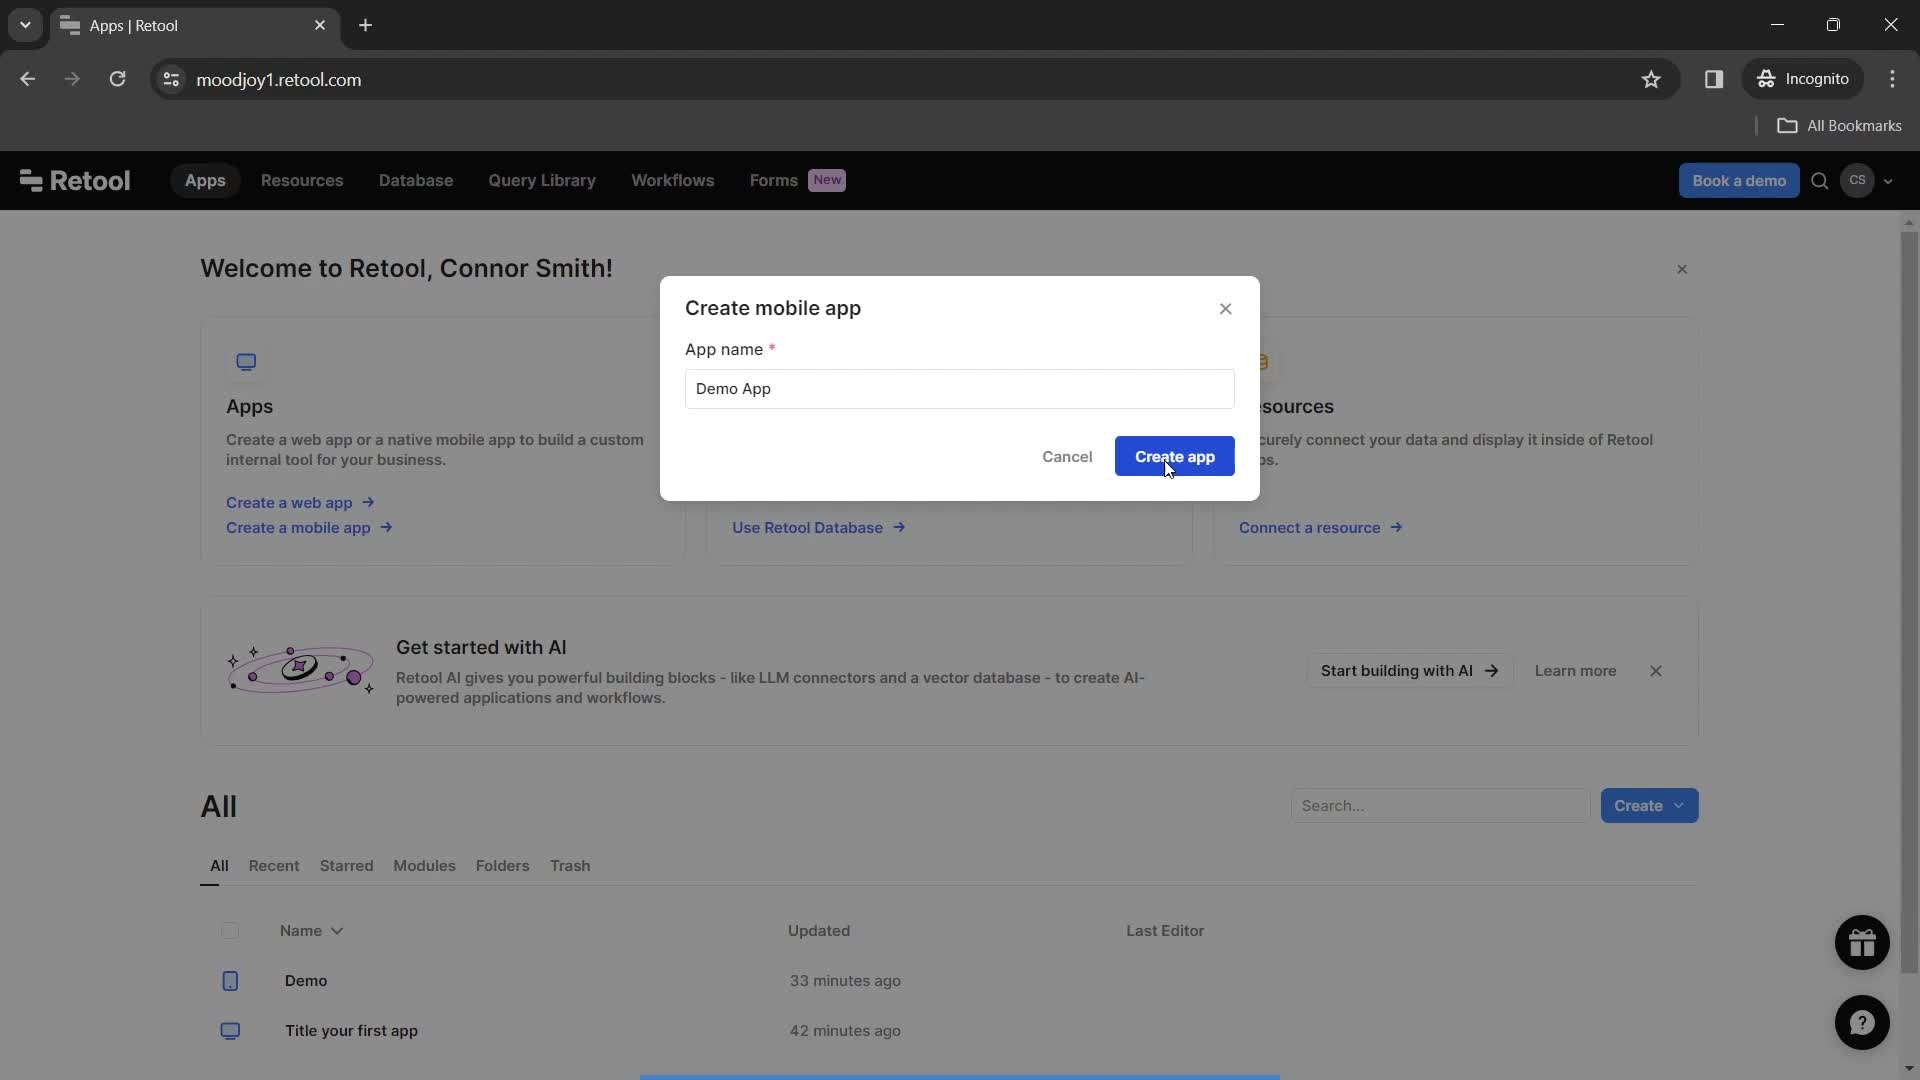Click the search icon in navbar
Viewport: 1920px width, 1080px height.
click(x=1820, y=181)
